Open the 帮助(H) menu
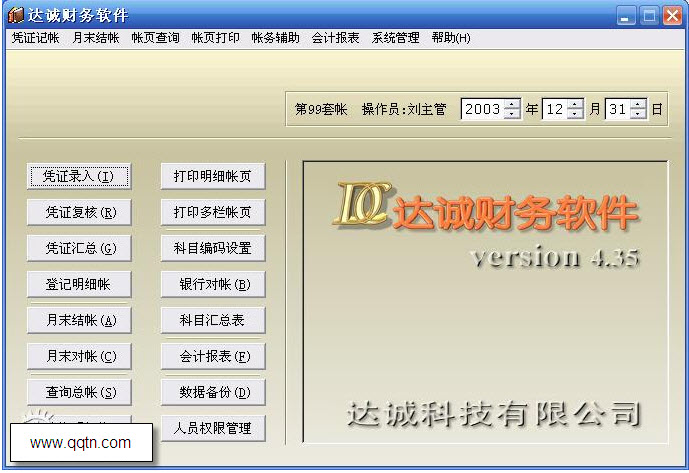Screen dimensions: 689x473 pyautogui.click(x=451, y=38)
